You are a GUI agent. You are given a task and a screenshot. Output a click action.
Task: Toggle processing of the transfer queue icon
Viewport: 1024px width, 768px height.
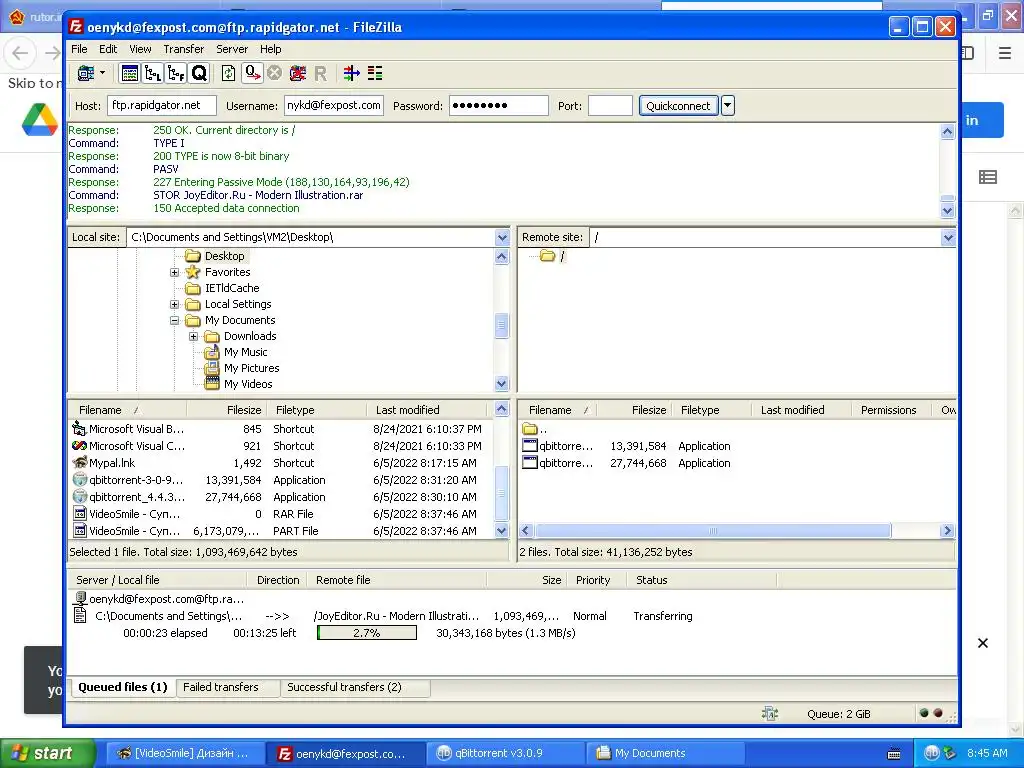(x=252, y=73)
